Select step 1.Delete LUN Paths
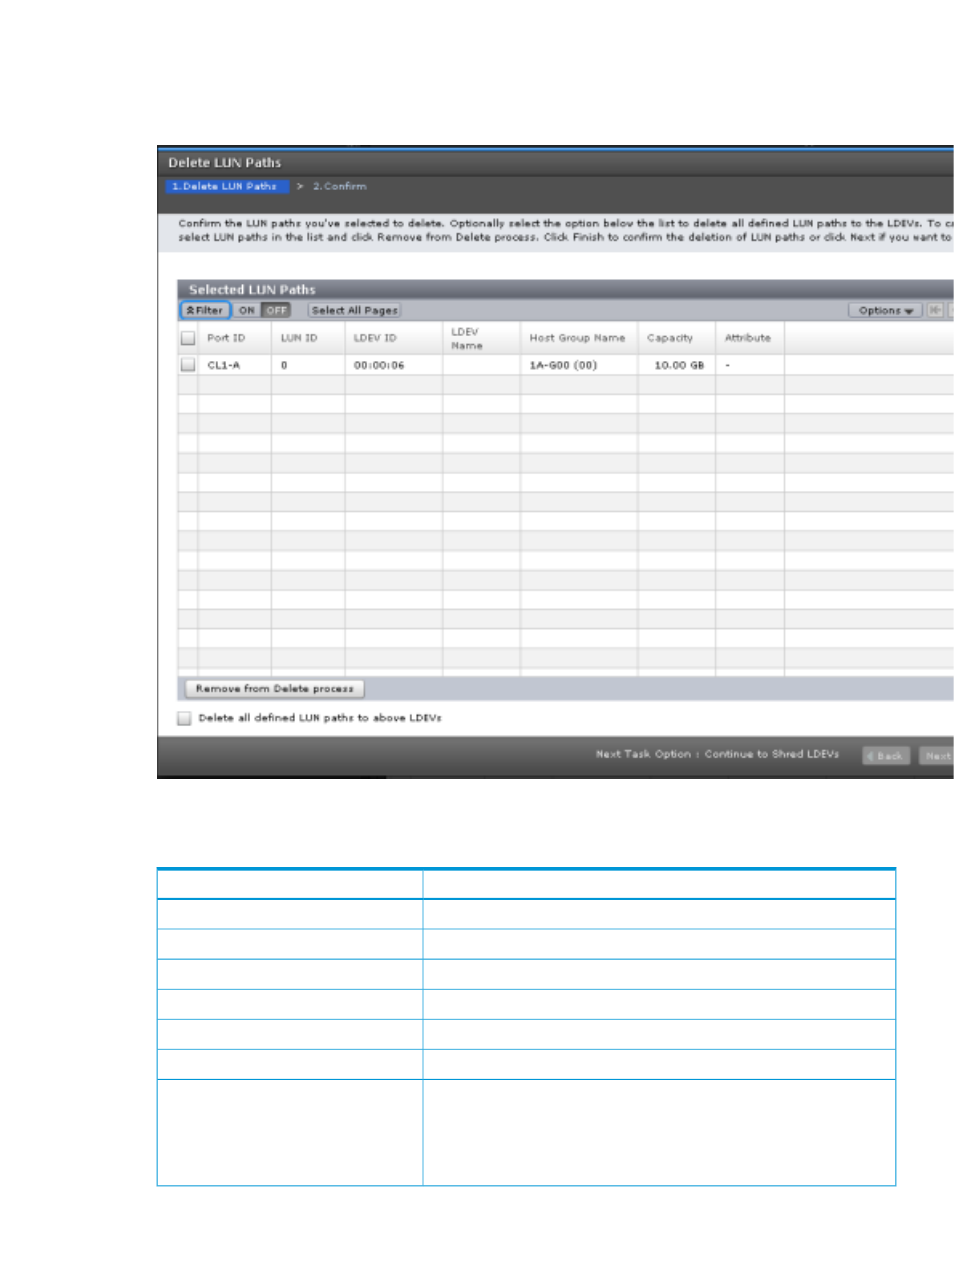Viewport: 954px width, 1270px height. click(x=228, y=186)
